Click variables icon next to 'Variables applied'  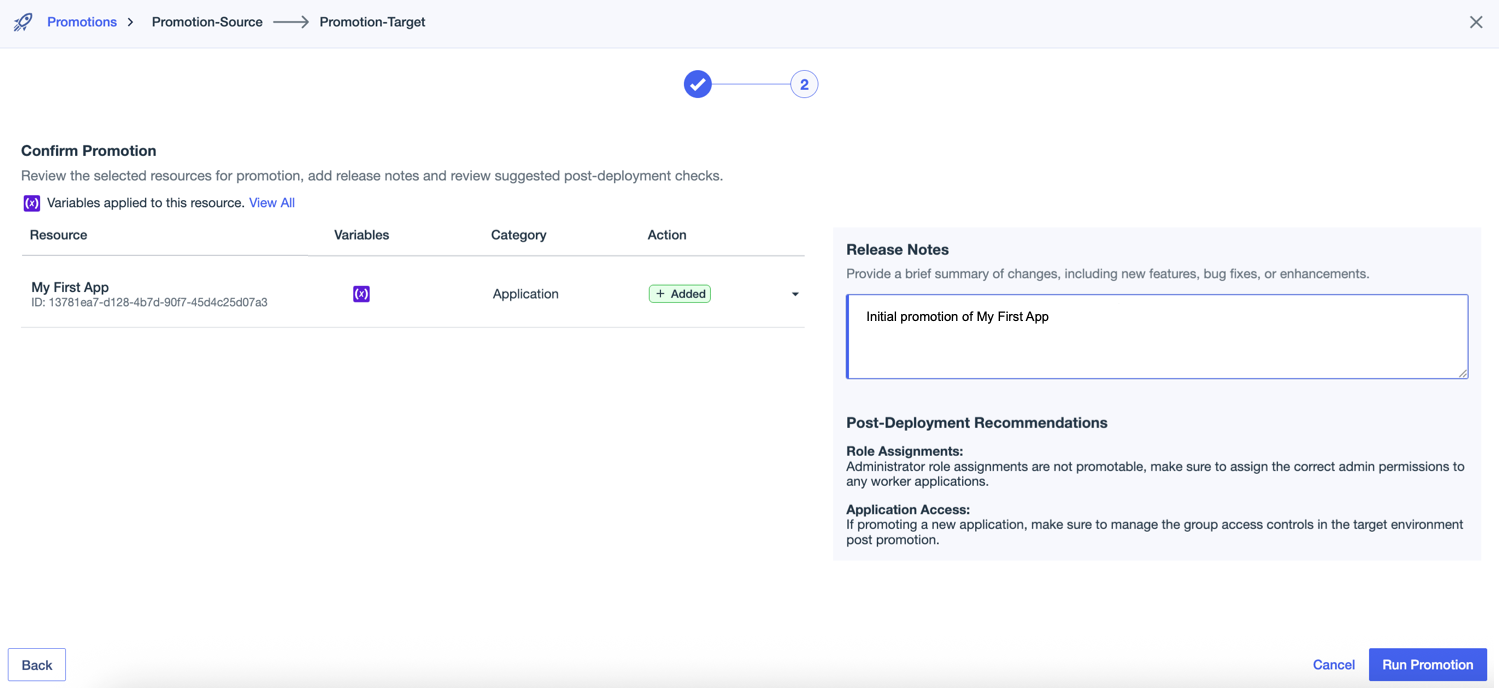coord(32,203)
